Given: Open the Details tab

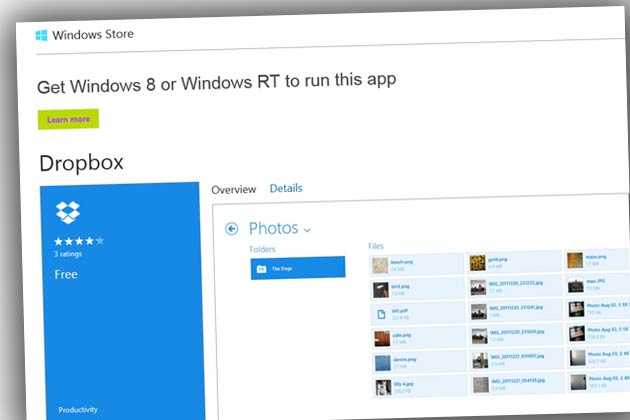Looking at the screenshot, I should [x=286, y=188].
